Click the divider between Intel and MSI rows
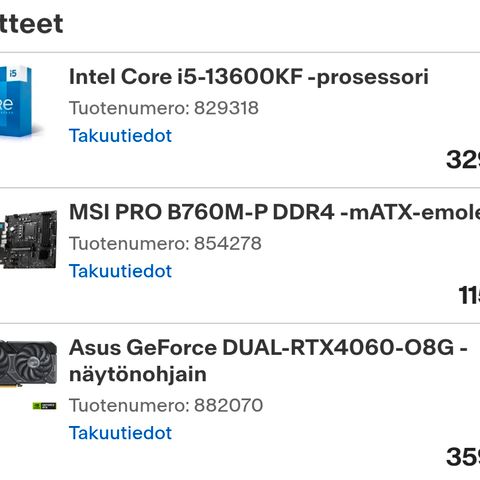This screenshot has width=480, height=480. click(240, 188)
